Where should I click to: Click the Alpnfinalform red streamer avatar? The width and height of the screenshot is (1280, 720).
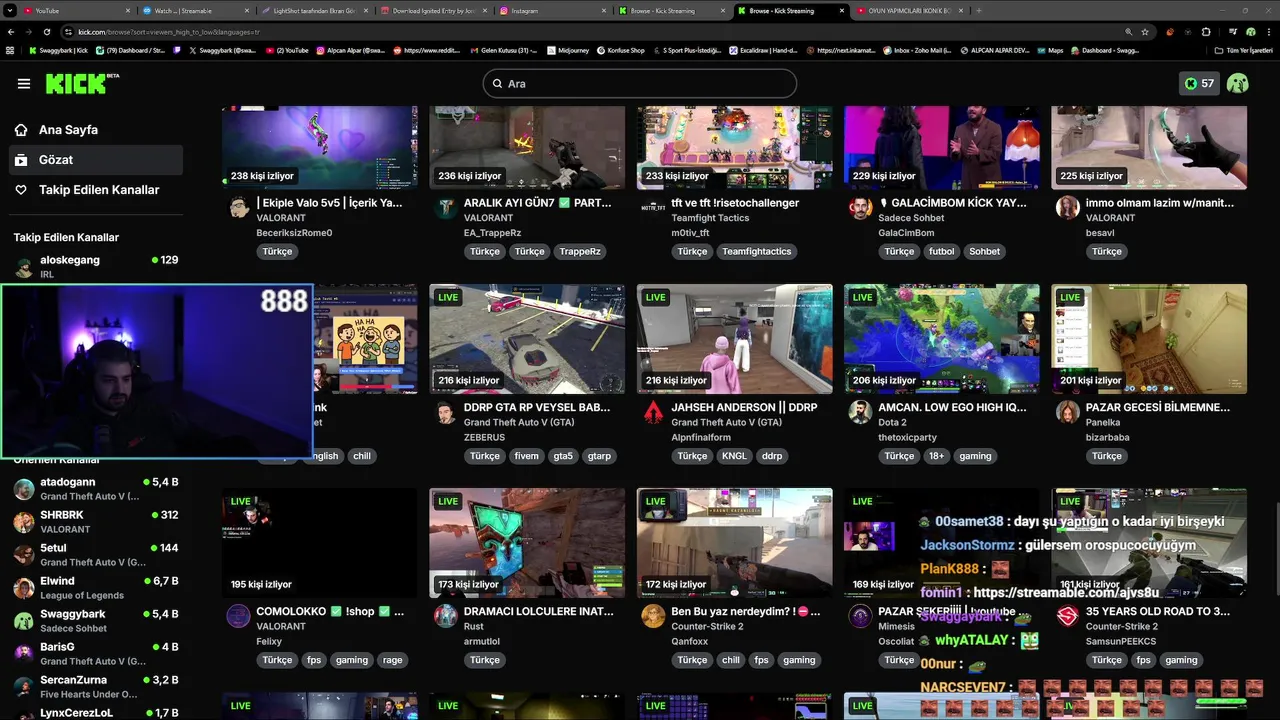pyautogui.click(x=653, y=413)
